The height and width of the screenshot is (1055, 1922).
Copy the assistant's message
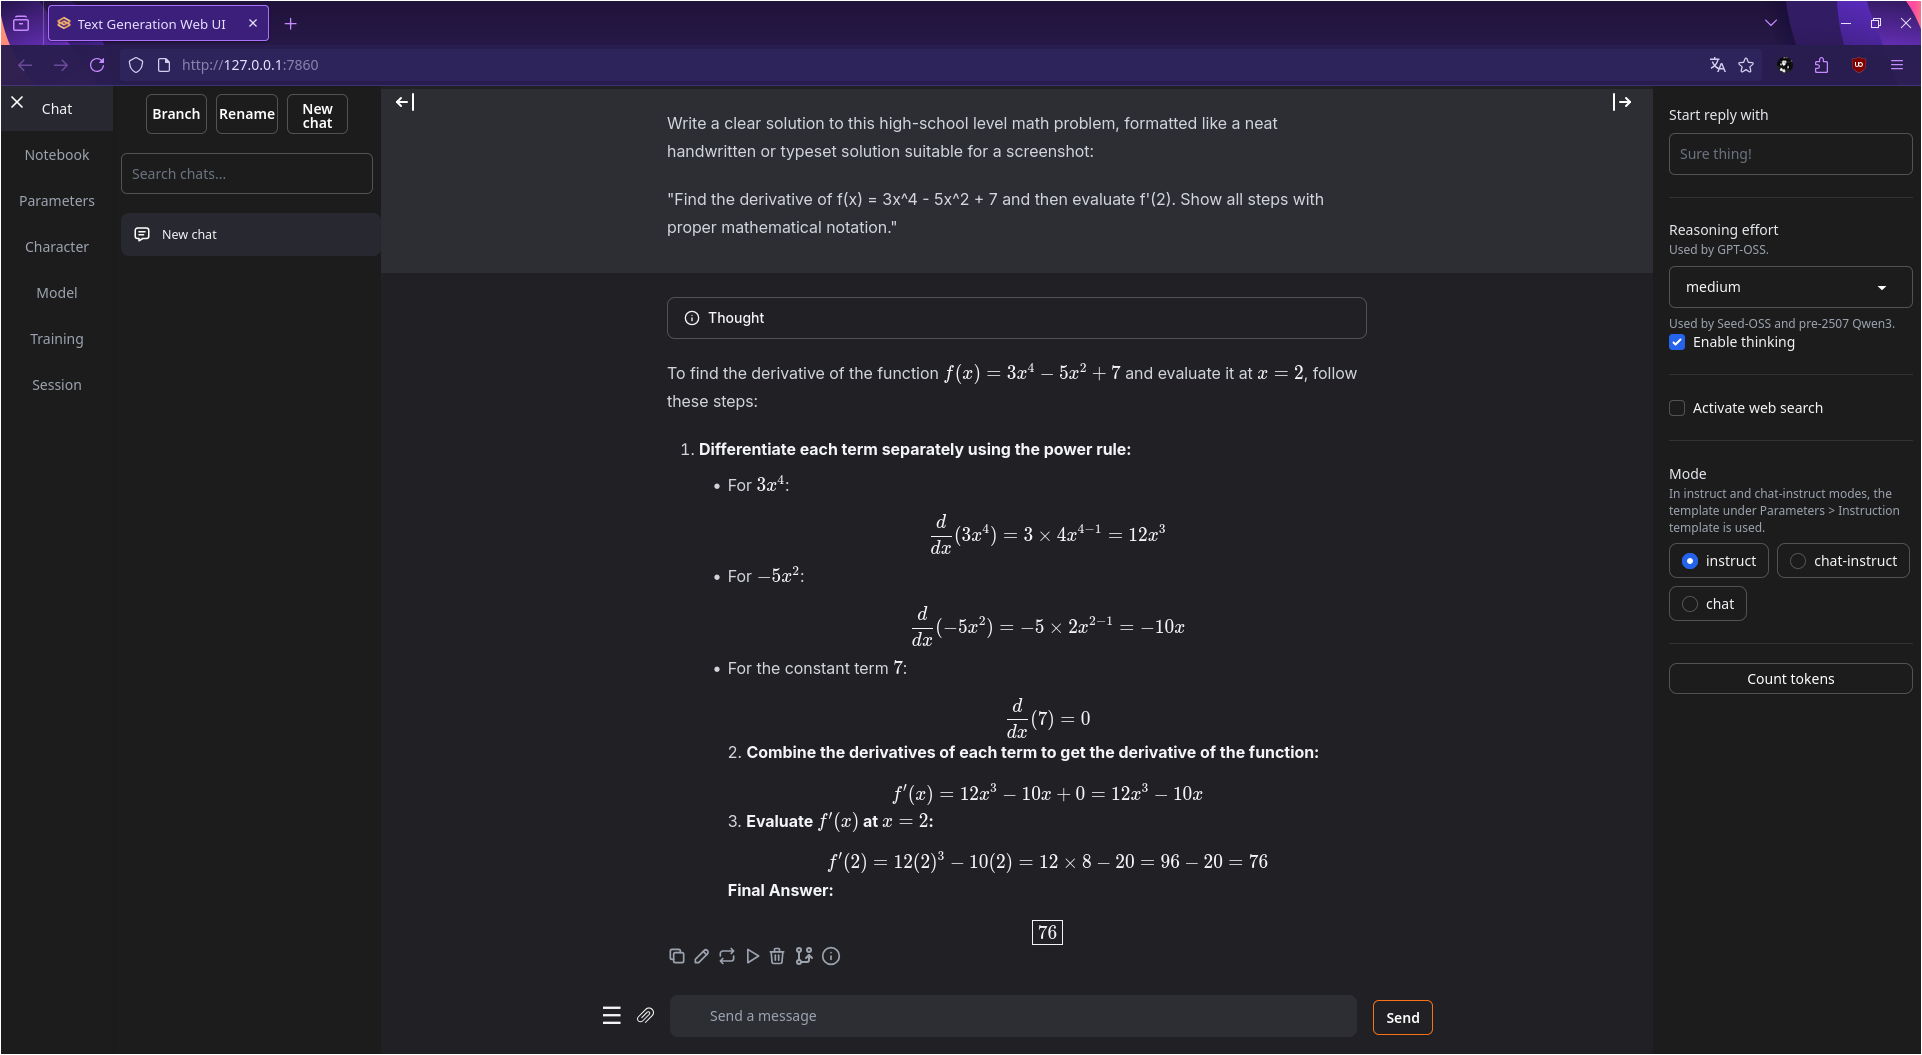[677, 956]
